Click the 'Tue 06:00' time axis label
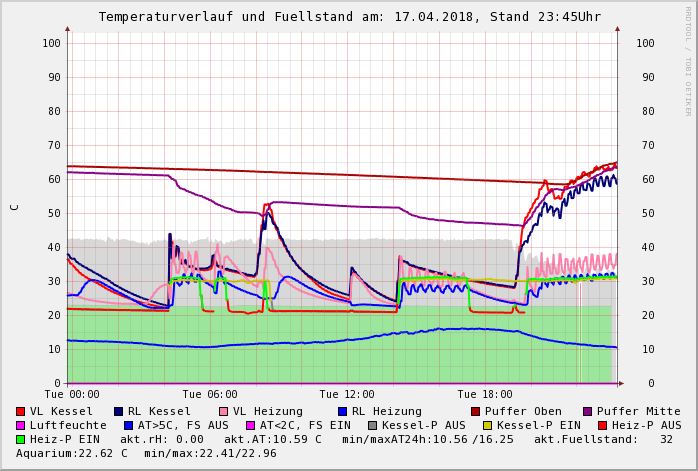698x471 pixels. (209, 394)
